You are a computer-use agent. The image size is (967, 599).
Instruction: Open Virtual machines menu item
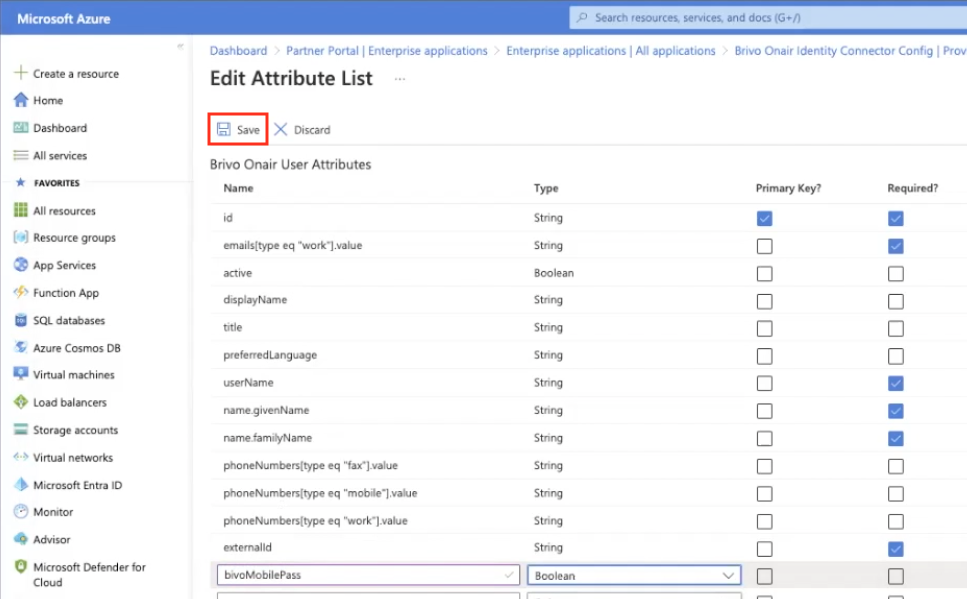tap(74, 374)
